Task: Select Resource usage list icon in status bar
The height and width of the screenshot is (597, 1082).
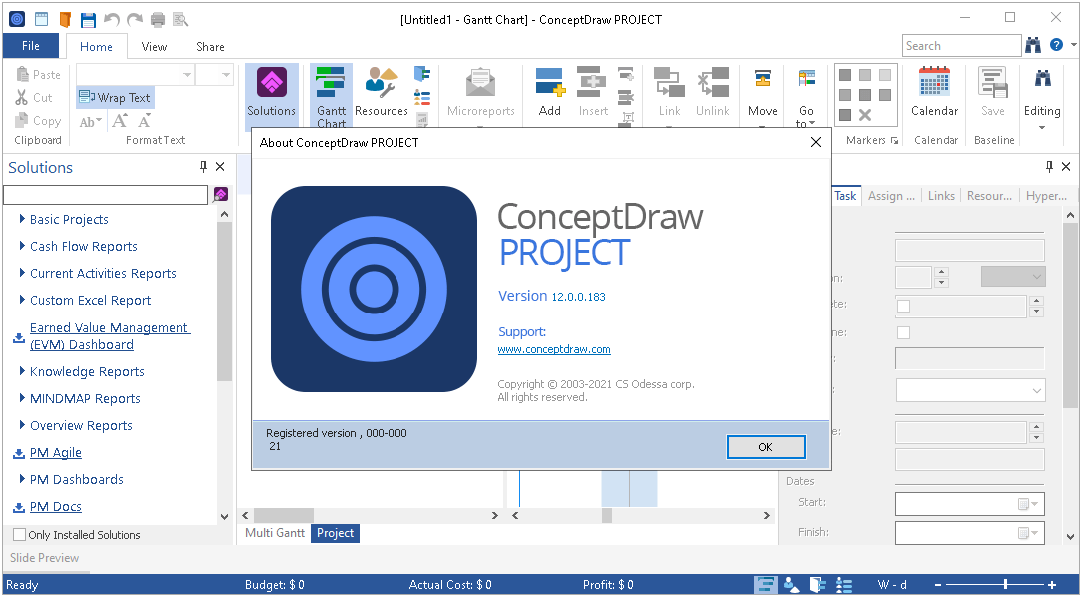Action: click(x=844, y=585)
